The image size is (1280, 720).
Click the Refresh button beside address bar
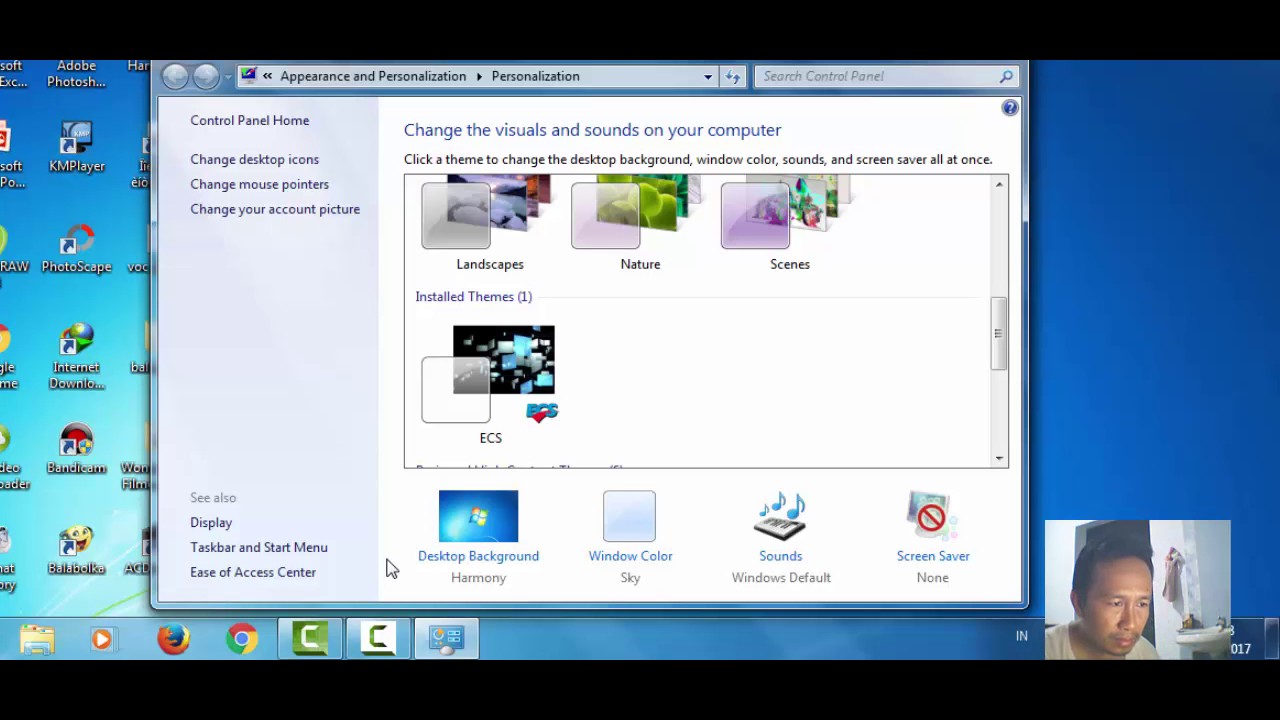click(733, 77)
